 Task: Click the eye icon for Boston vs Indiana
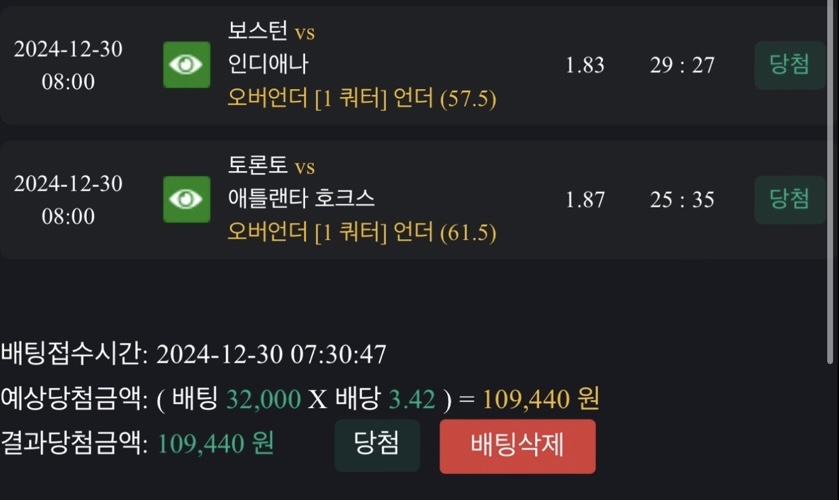tap(186, 65)
